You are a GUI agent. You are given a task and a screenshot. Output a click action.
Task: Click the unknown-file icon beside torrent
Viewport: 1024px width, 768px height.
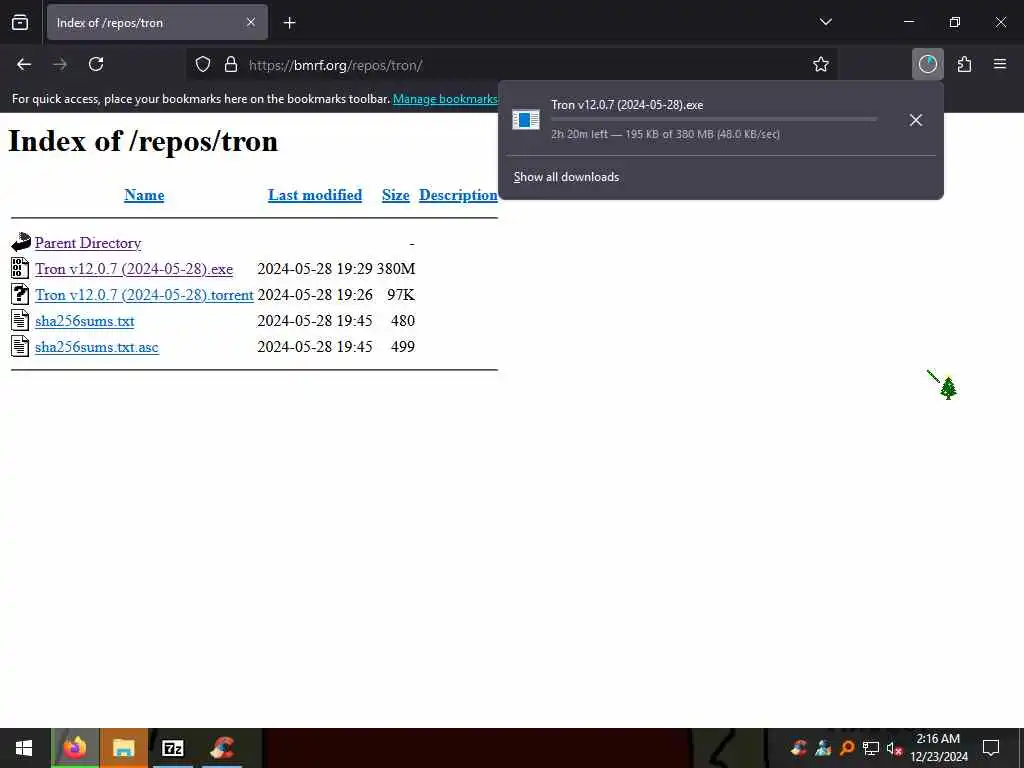[x=20, y=294]
